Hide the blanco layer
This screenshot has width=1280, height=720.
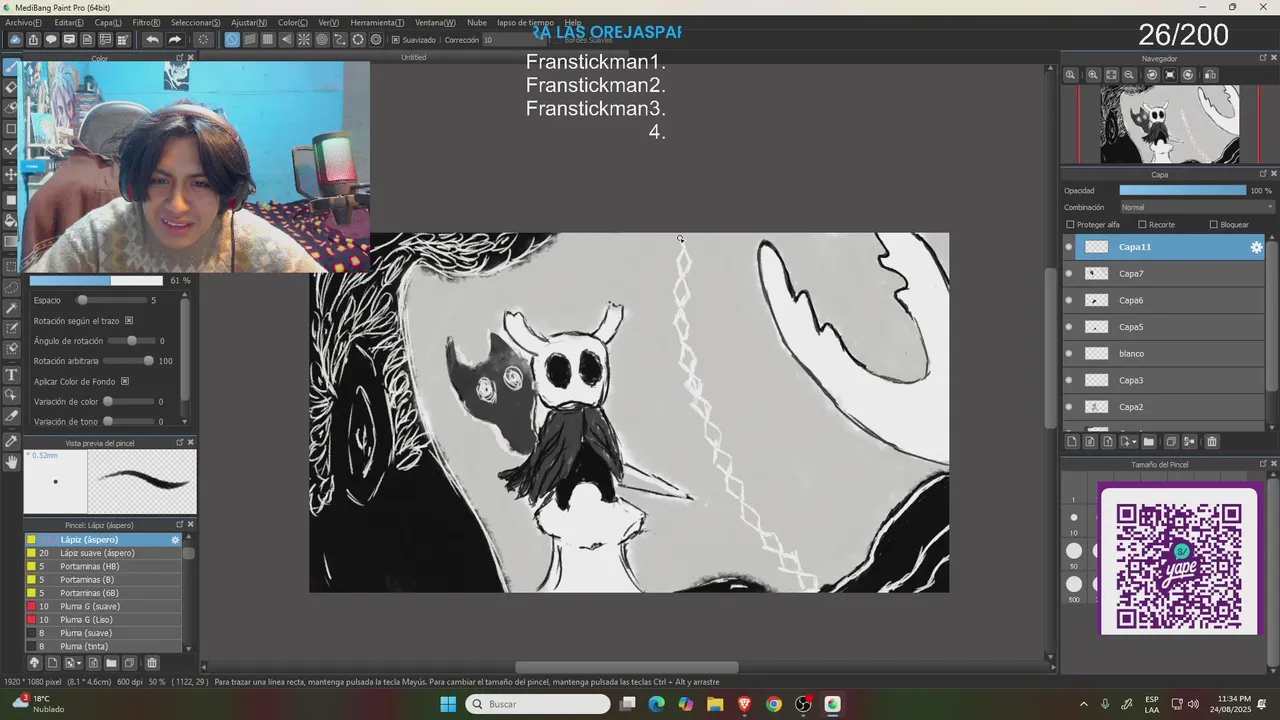[x=1069, y=354]
